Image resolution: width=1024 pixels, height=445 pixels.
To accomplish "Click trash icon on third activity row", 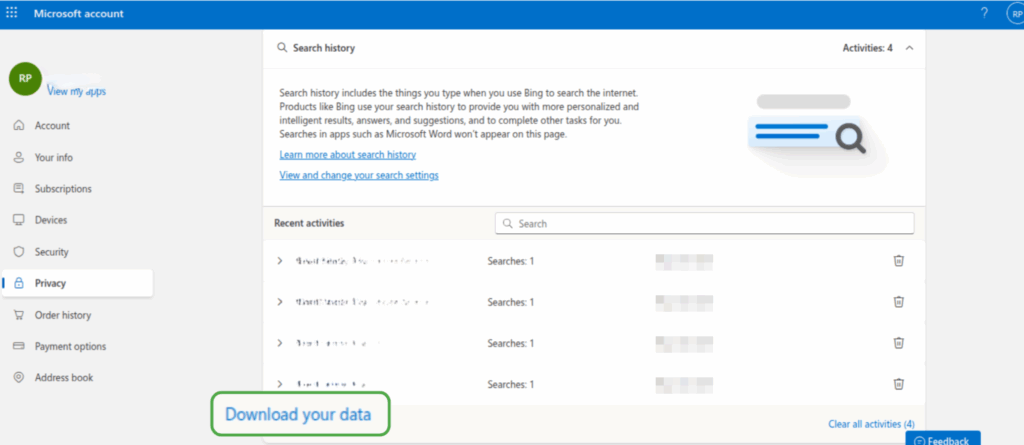I will (x=898, y=343).
